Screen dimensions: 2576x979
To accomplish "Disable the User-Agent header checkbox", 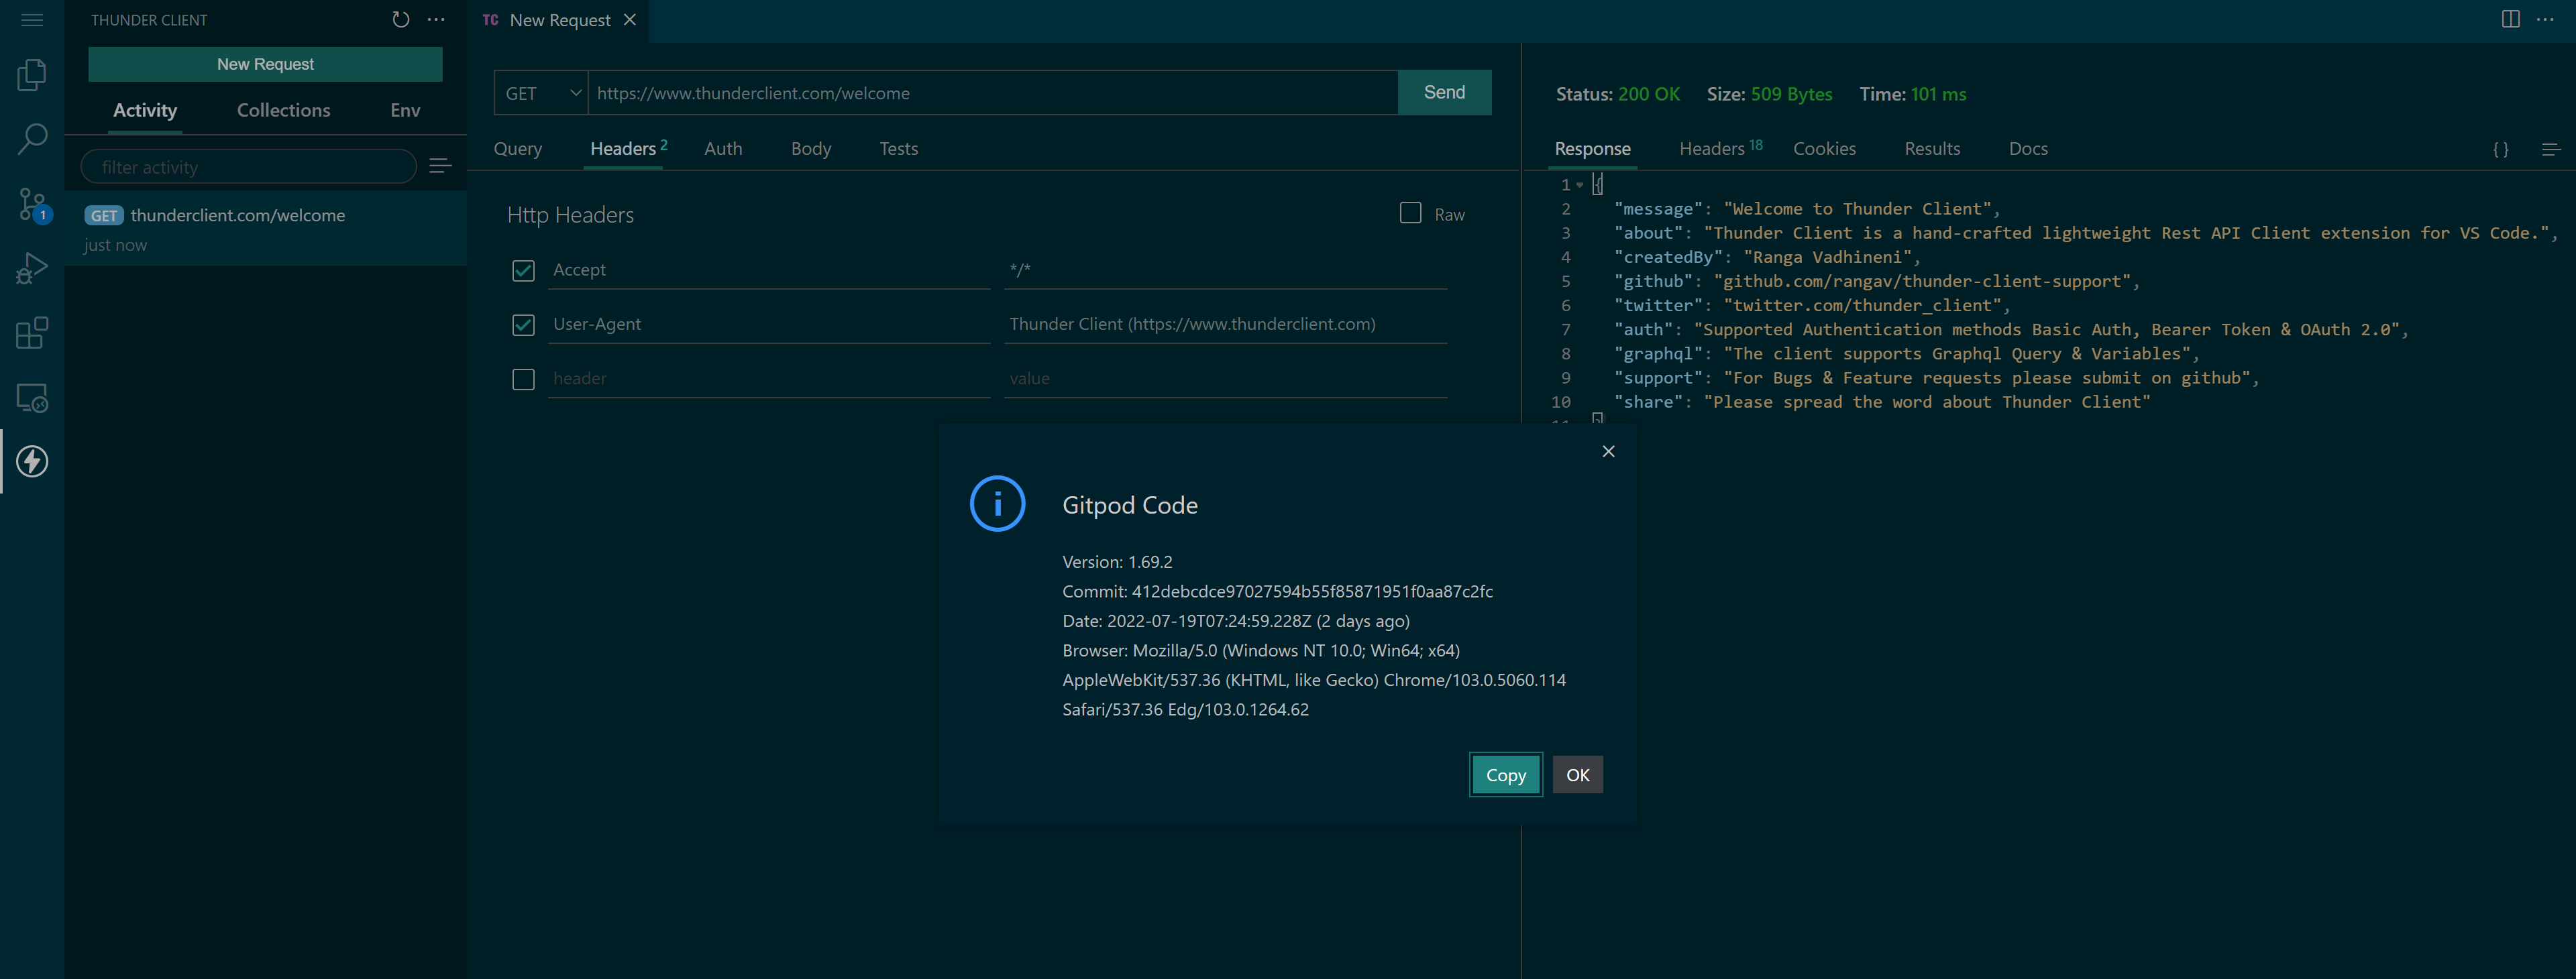I will click(x=523, y=325).
